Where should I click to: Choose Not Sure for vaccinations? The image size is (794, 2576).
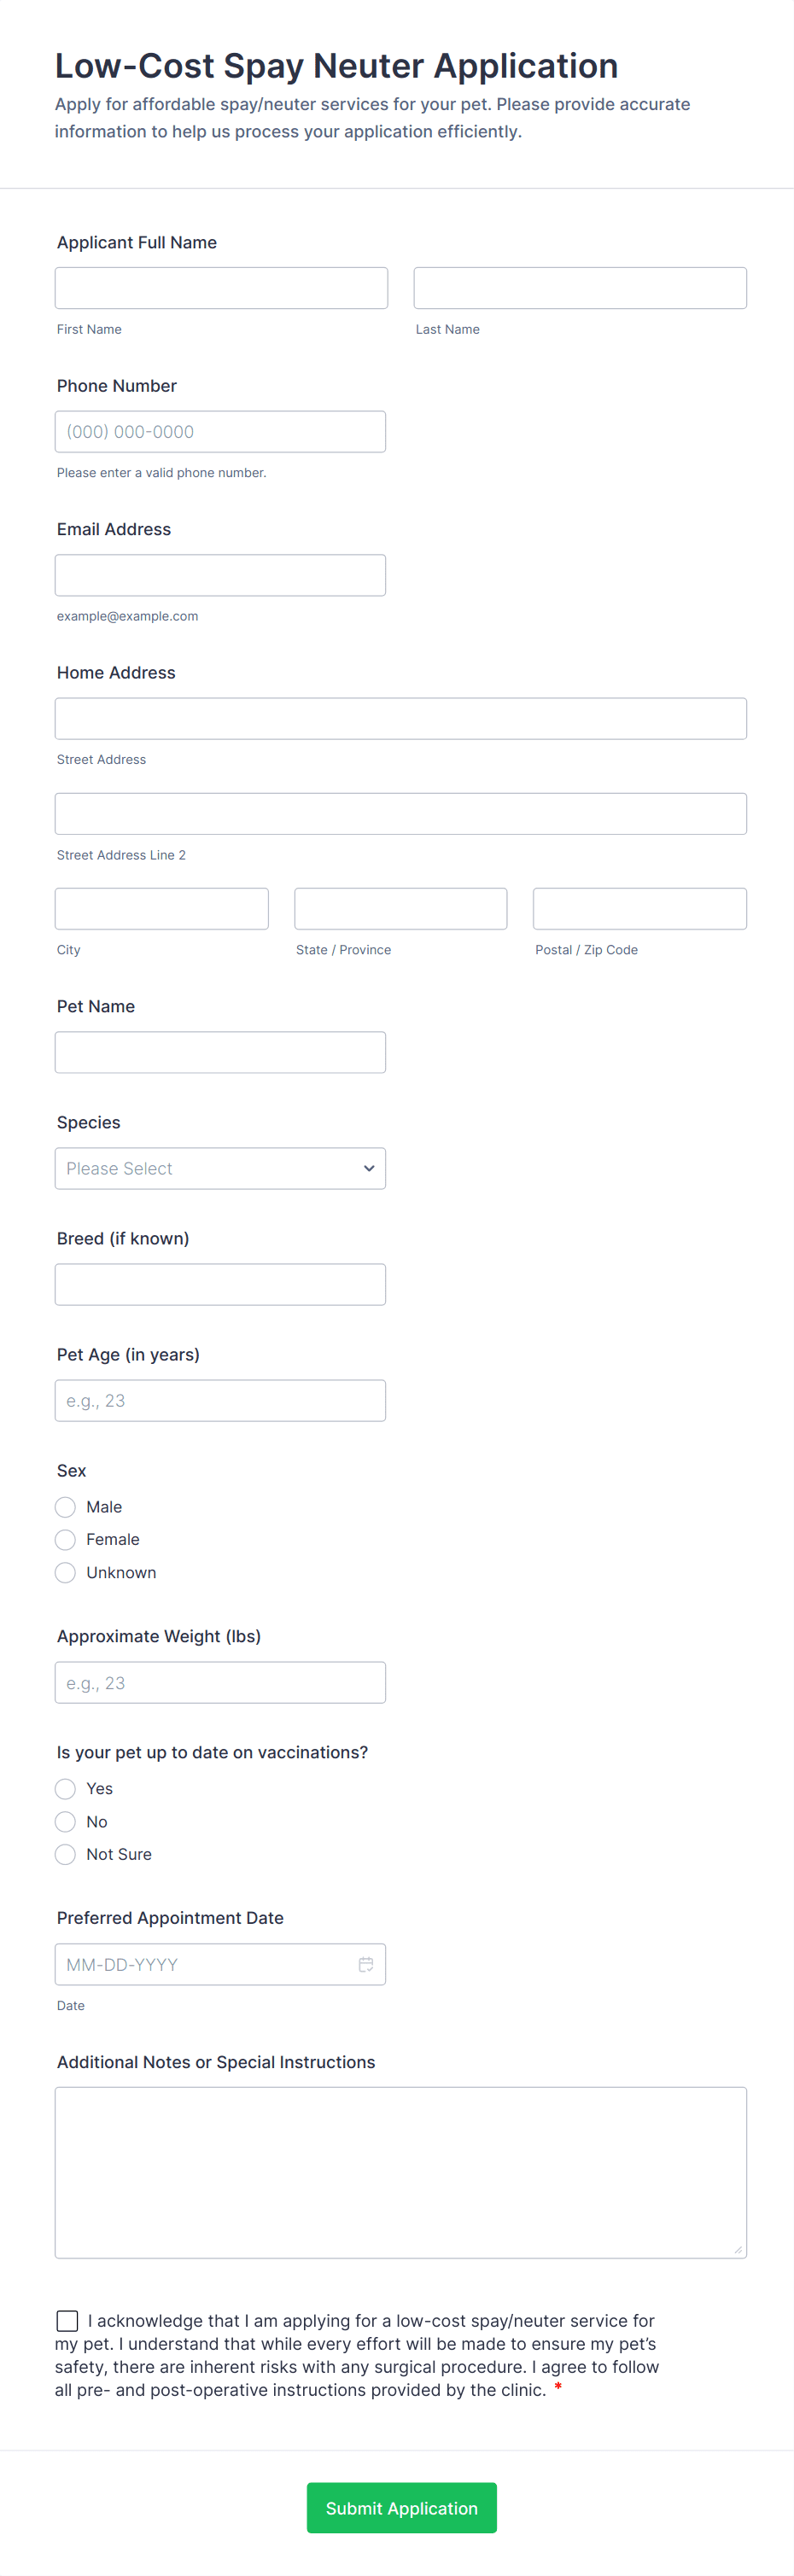tap(66, 1855)
